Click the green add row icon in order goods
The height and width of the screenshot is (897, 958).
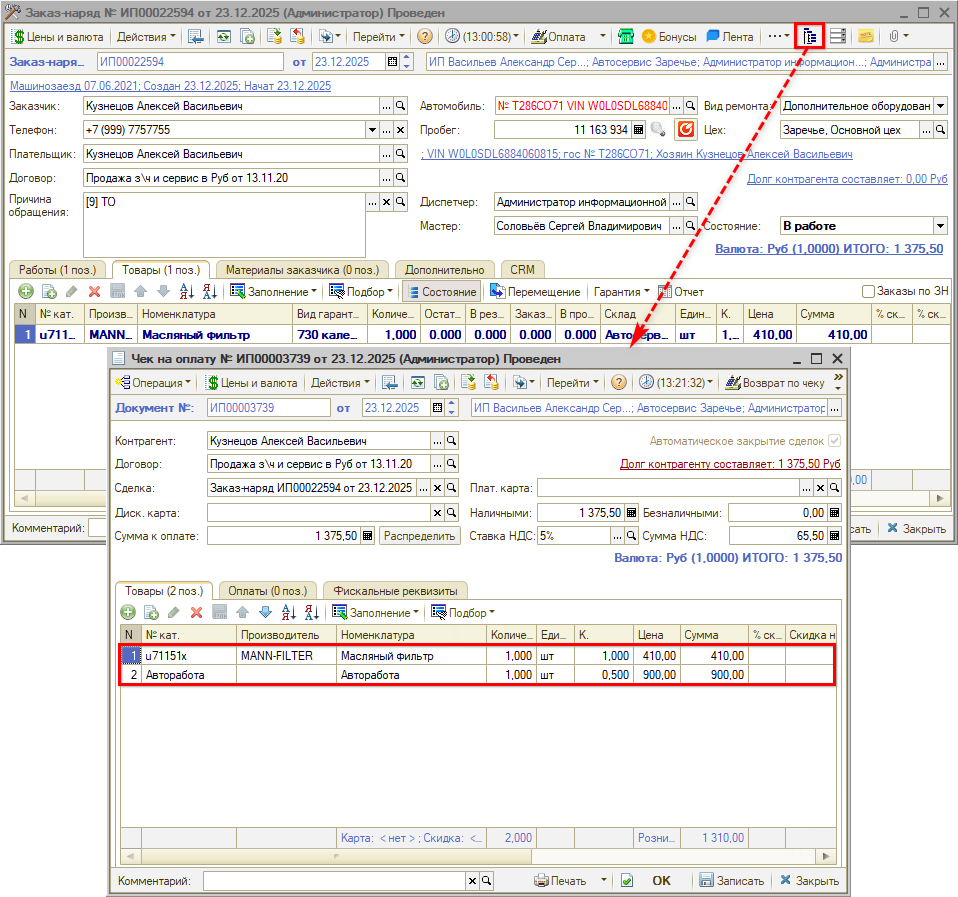coord(25,291)
